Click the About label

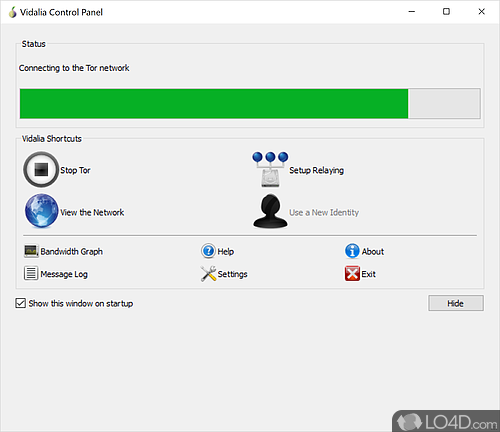373,251
